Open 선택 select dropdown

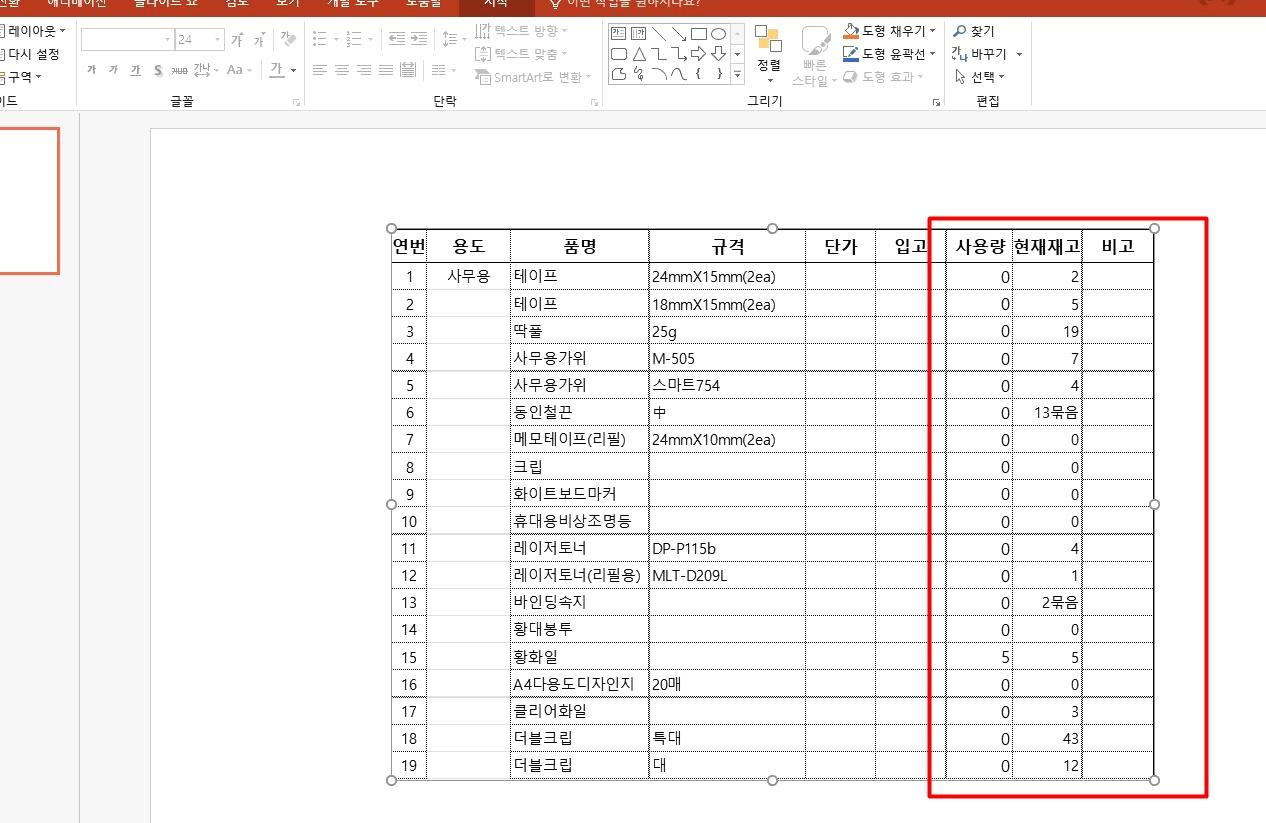tap(980, 77)
